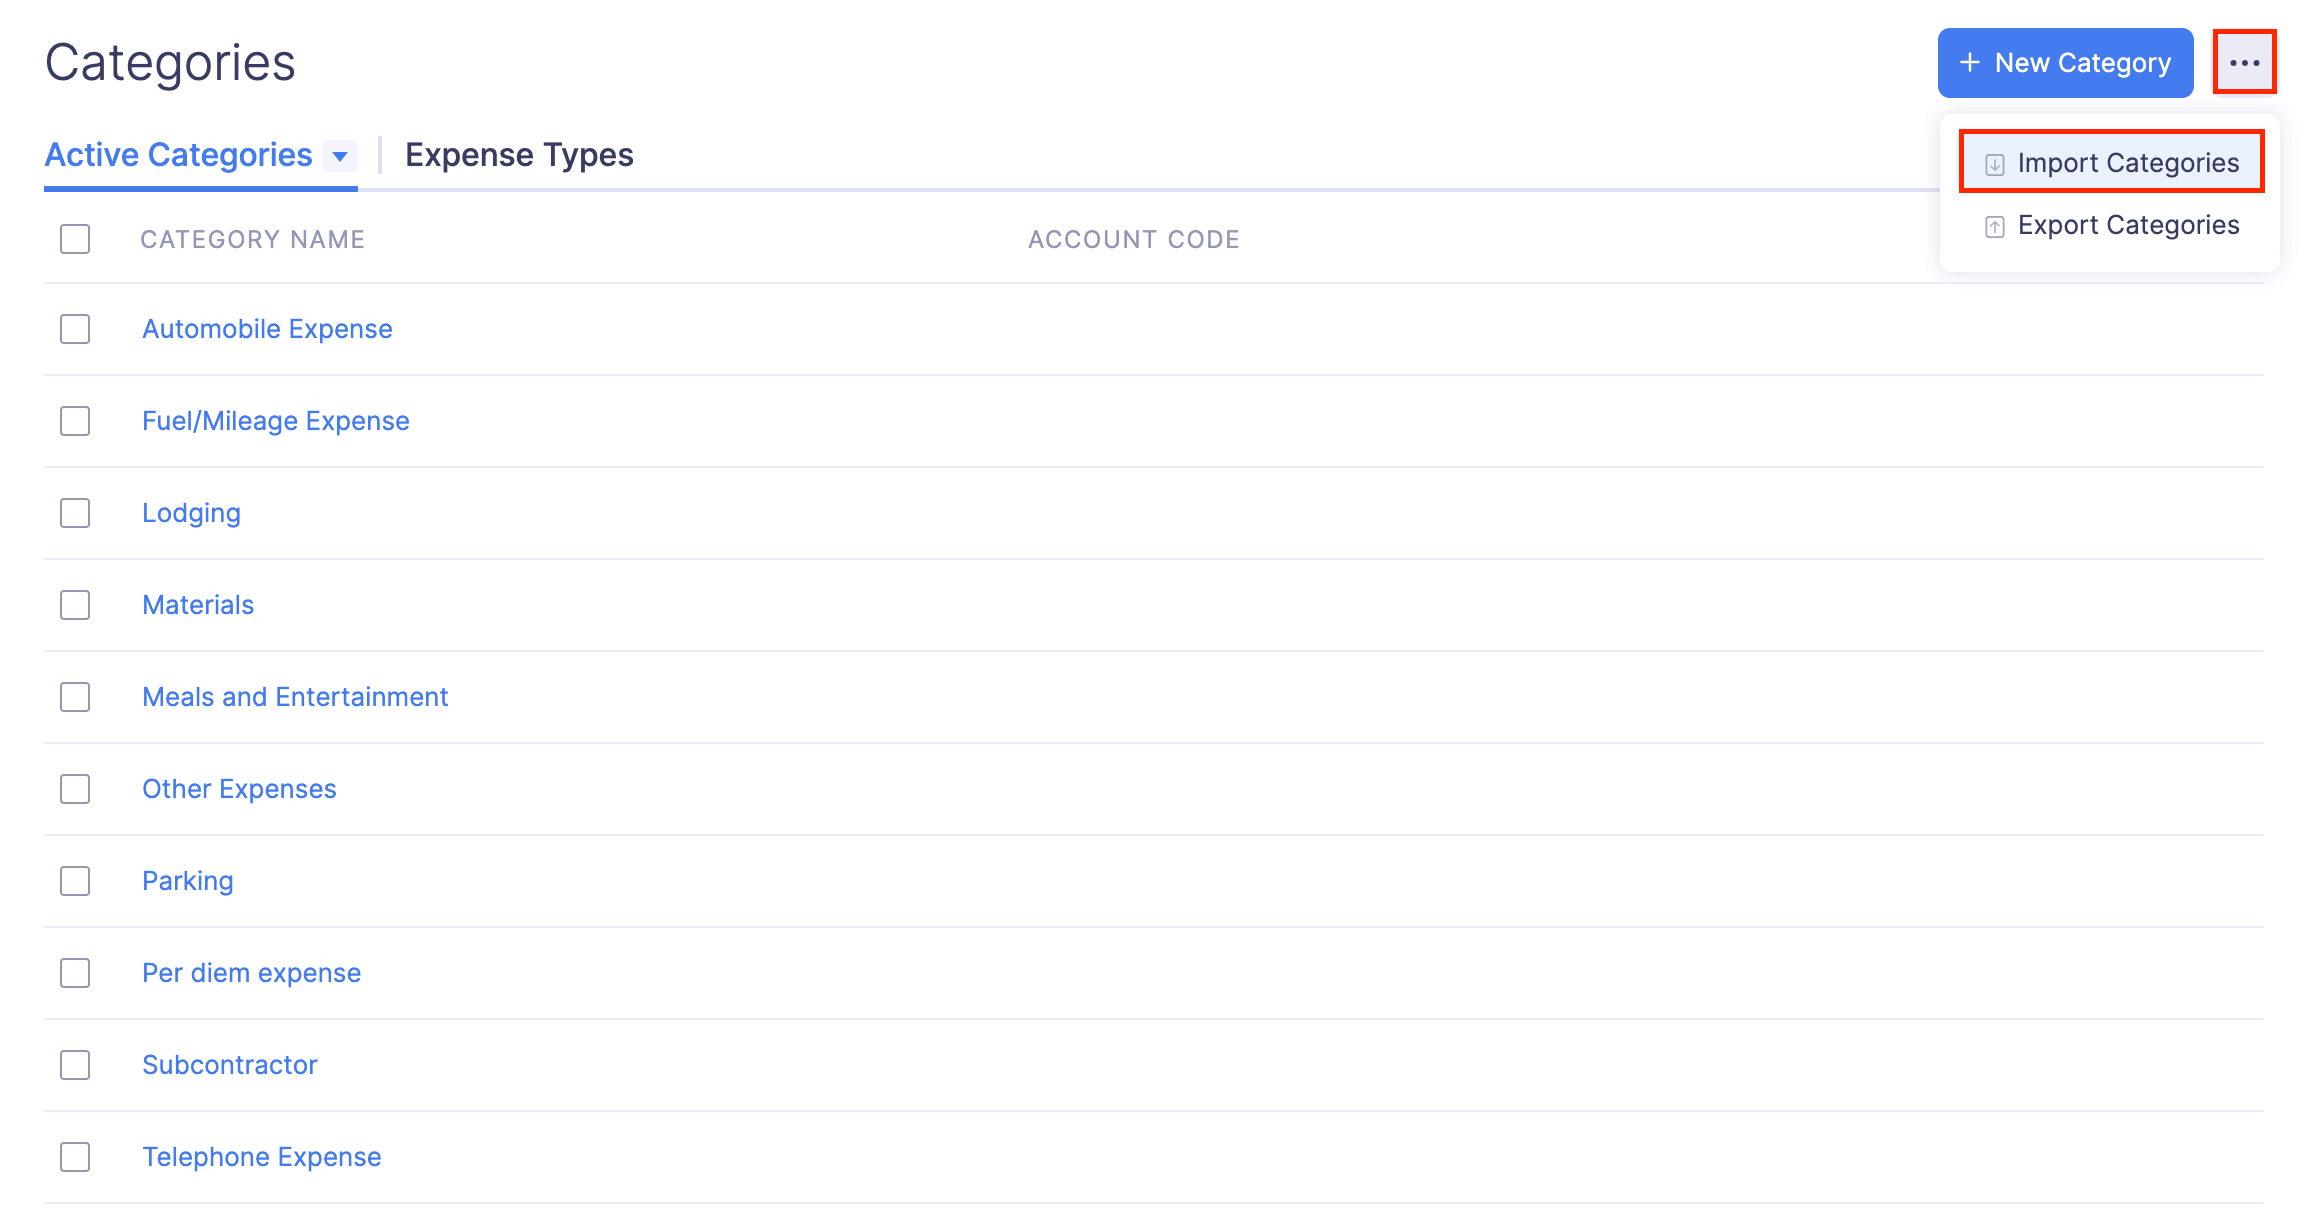Check the select-all checkbox in header
This screenshot has height=1212, width=2320.
(74, 239)
